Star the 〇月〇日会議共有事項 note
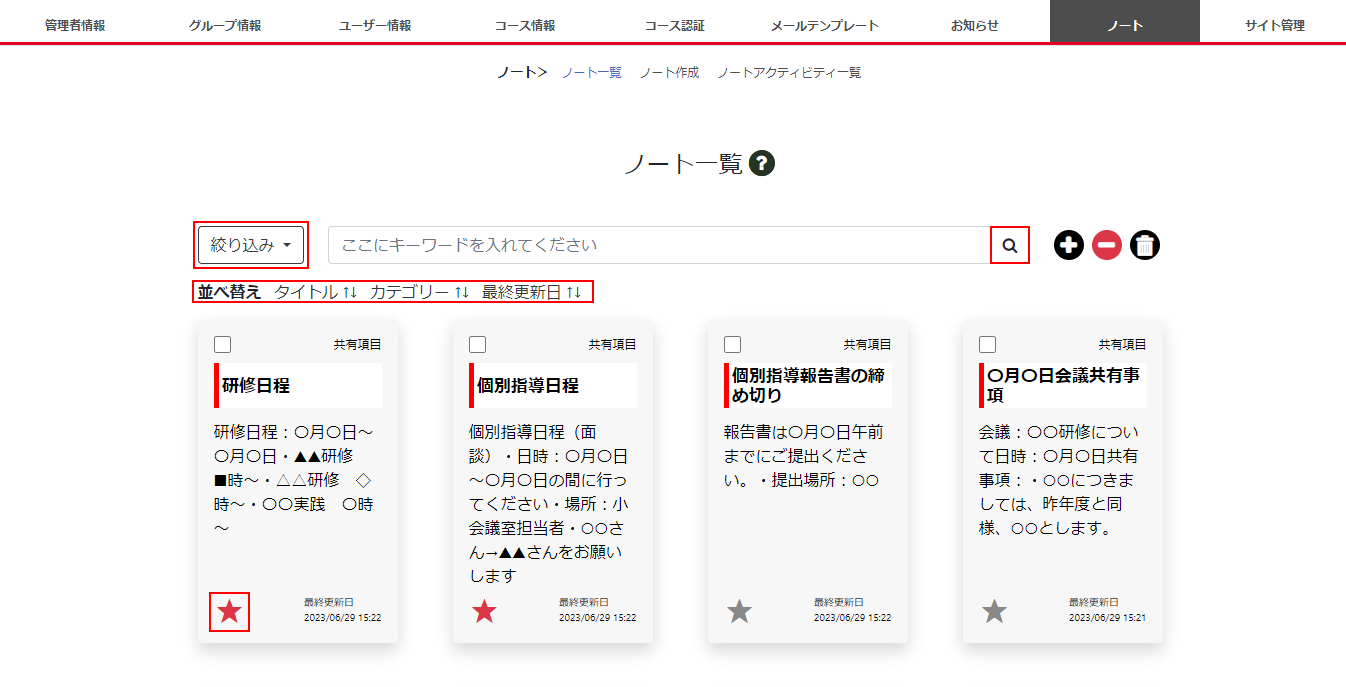 [x=994, y=611]
